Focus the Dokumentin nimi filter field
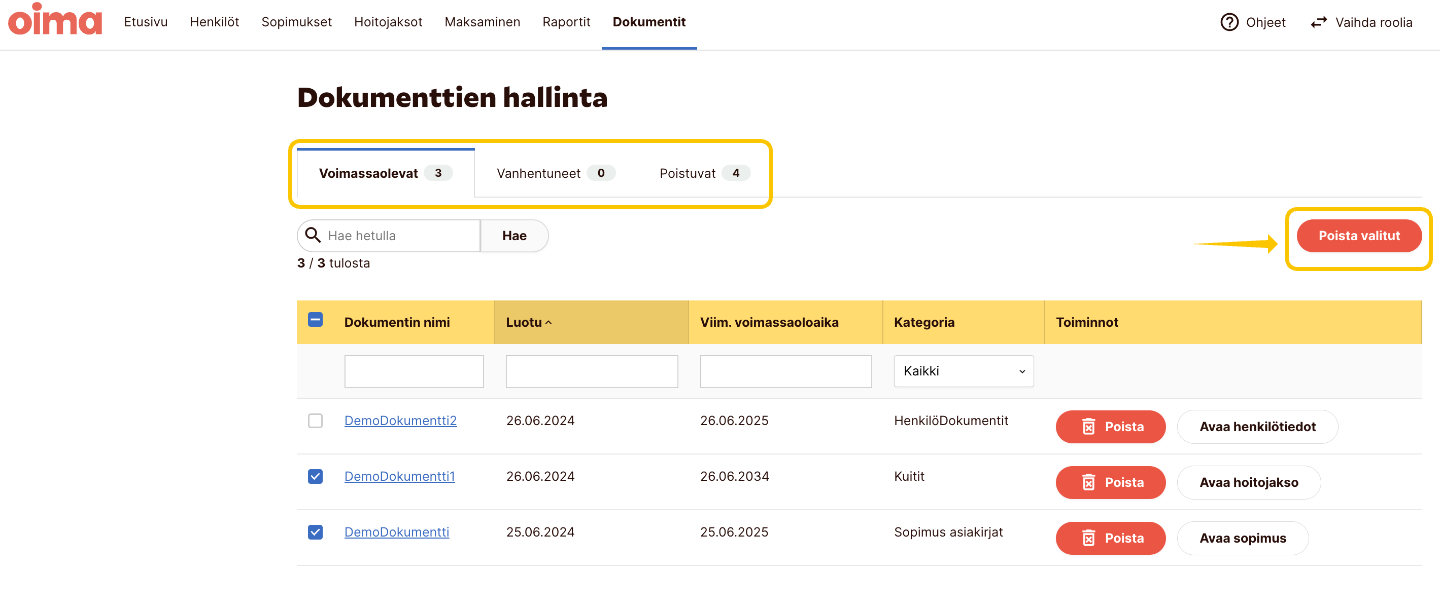Viewport: 1440px width, 610px height. tap(414, 371)
